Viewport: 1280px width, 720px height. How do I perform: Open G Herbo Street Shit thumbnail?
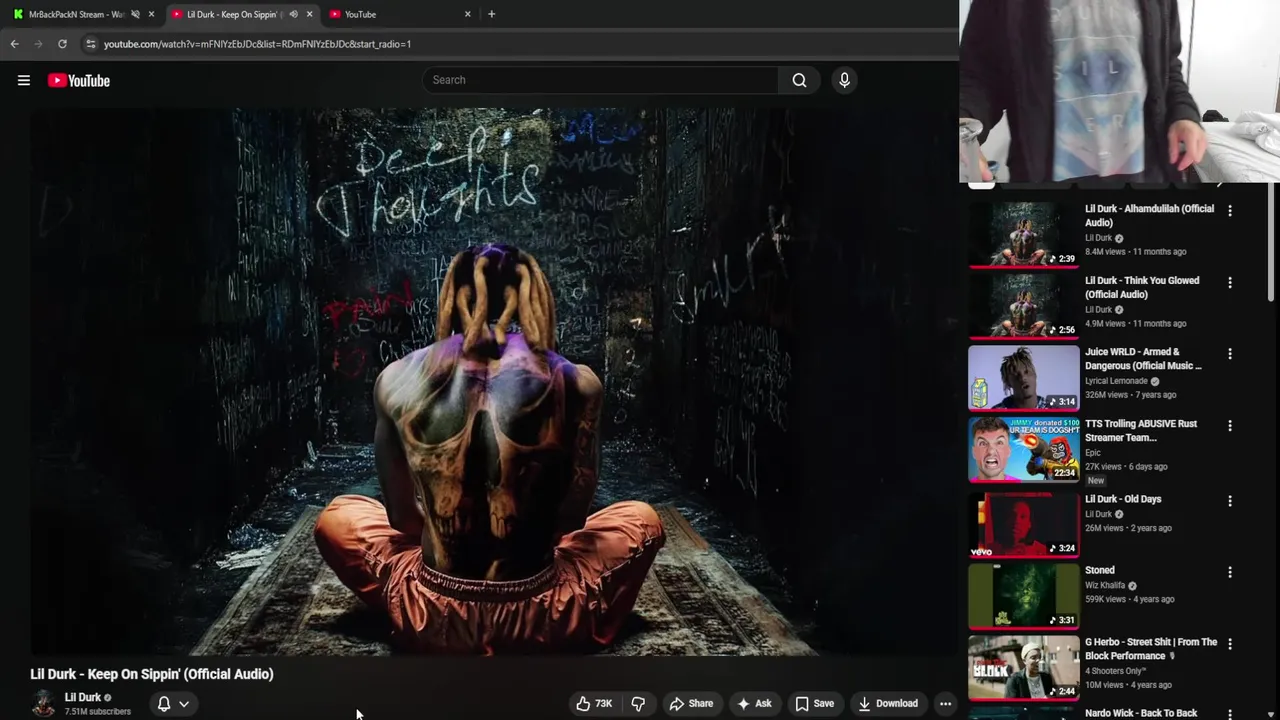tap(1024, 668)
